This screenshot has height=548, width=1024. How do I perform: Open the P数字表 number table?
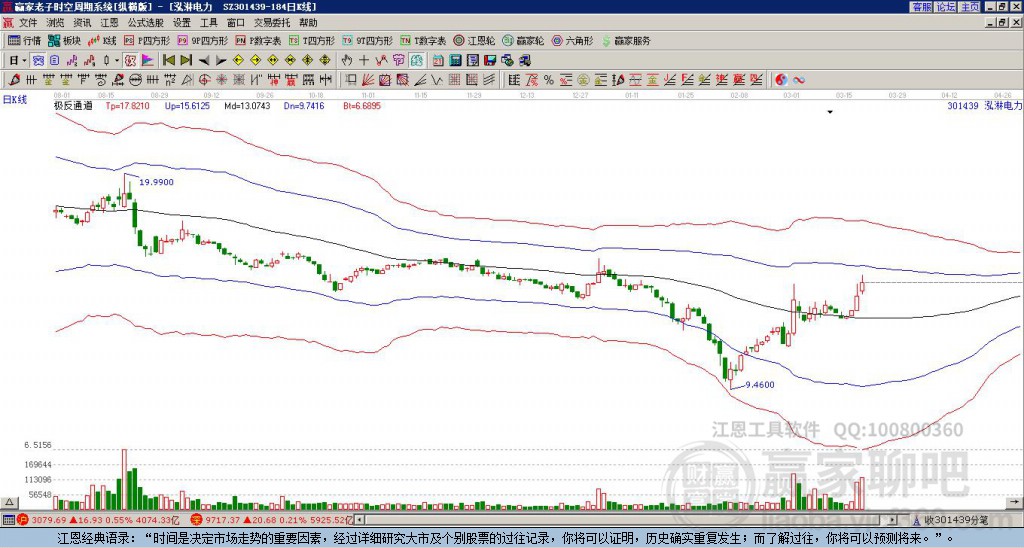coord(259,40)
